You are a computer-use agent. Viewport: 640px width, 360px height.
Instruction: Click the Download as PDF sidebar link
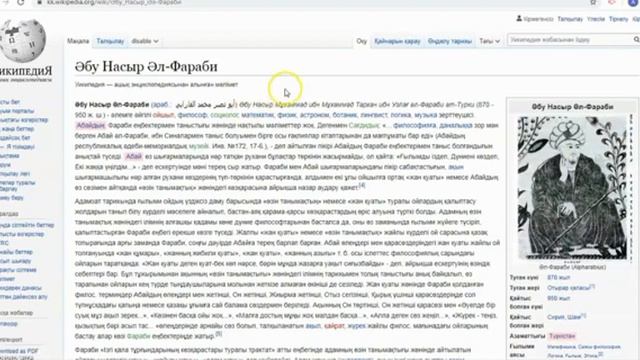(x=19, y=351)
